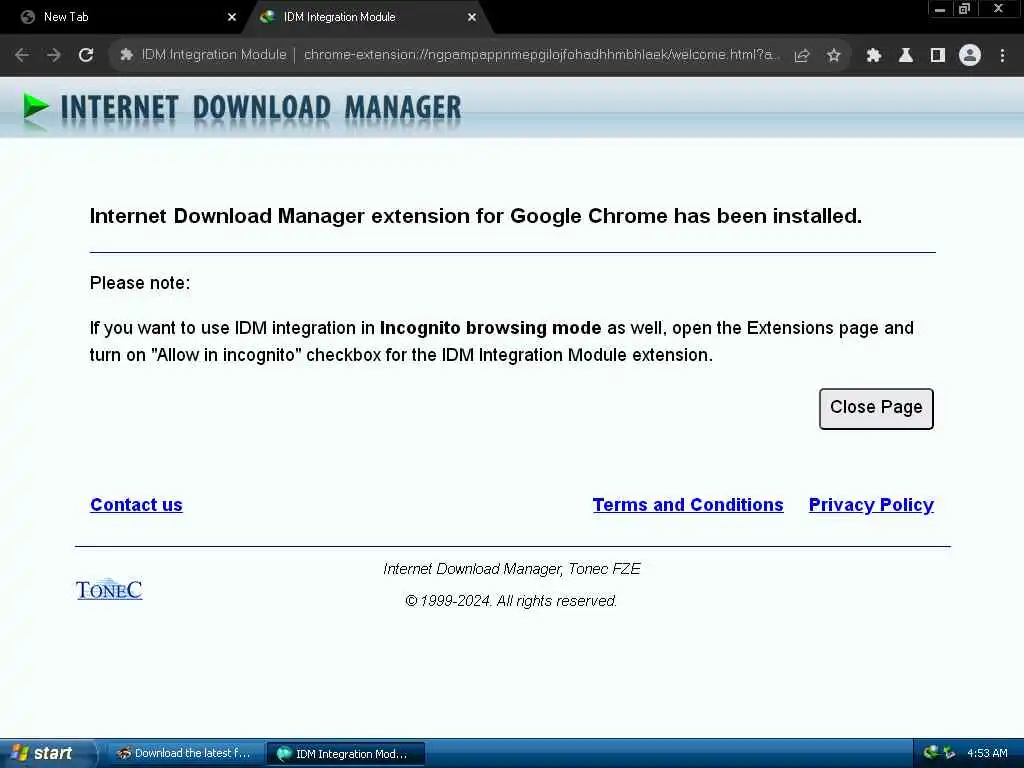Open the Chrome three-dot menu
The image size is (1024, 768).
[x=1002, y=56]
